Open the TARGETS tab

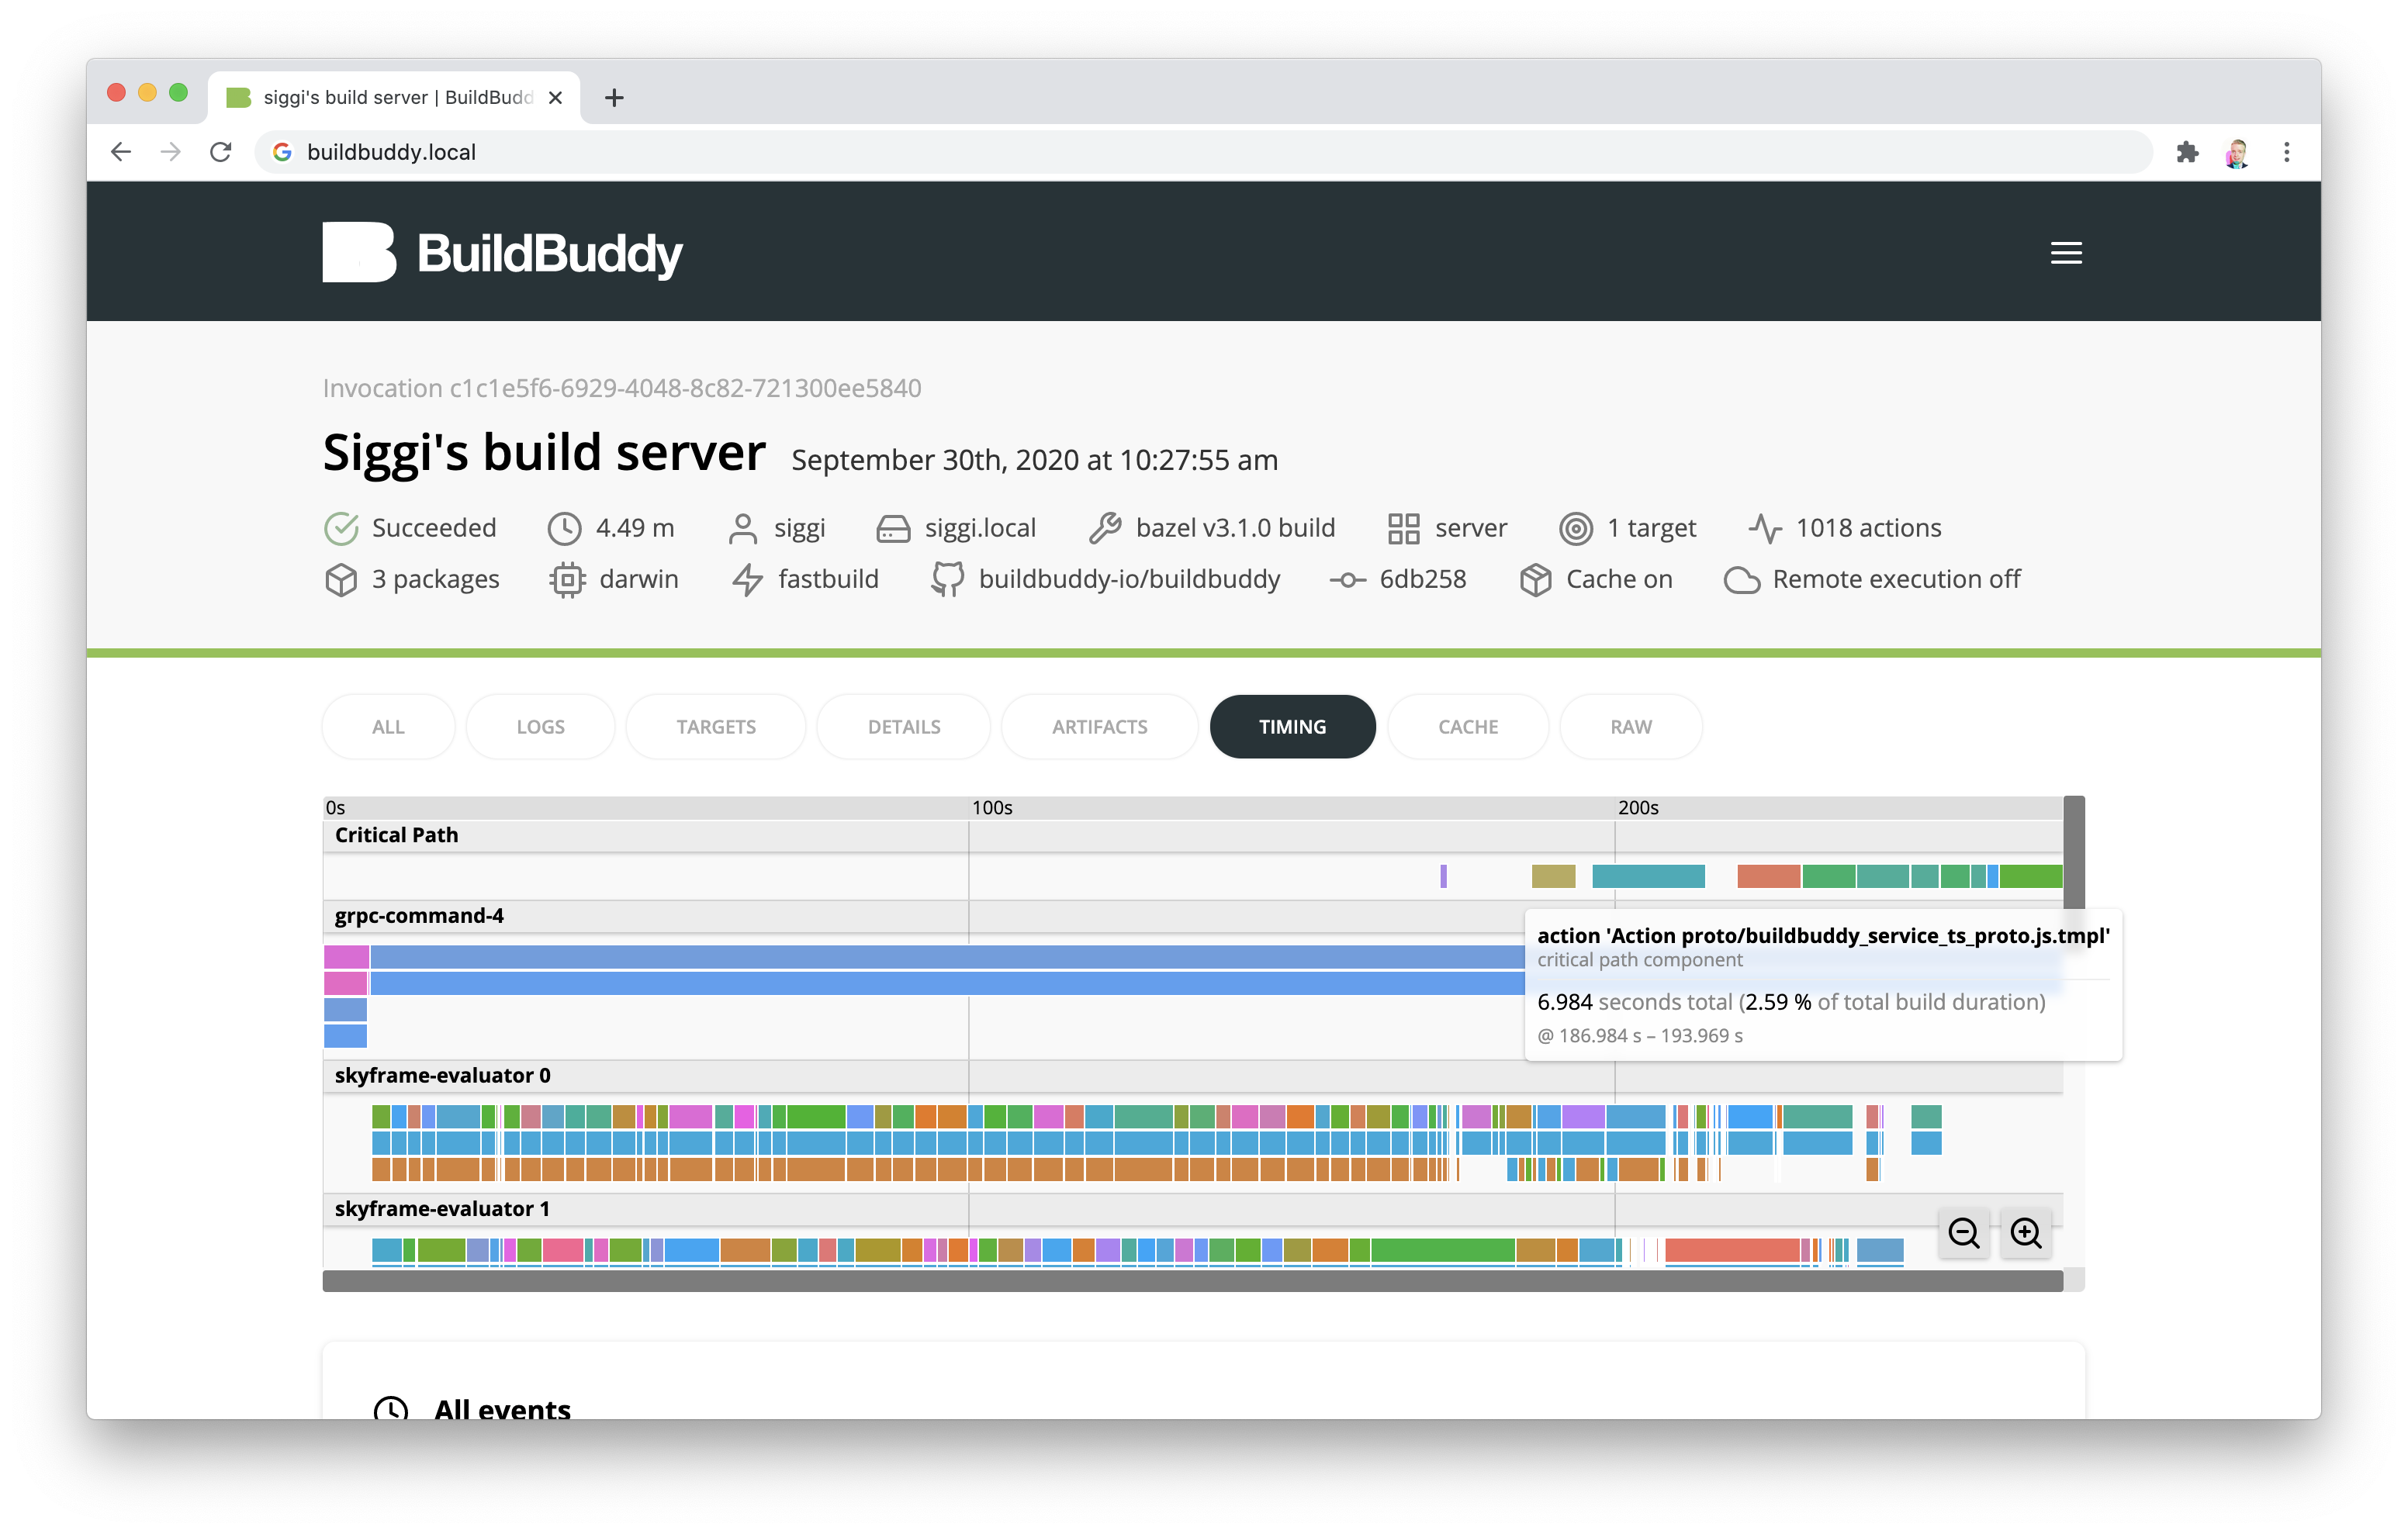click(716, 727)
